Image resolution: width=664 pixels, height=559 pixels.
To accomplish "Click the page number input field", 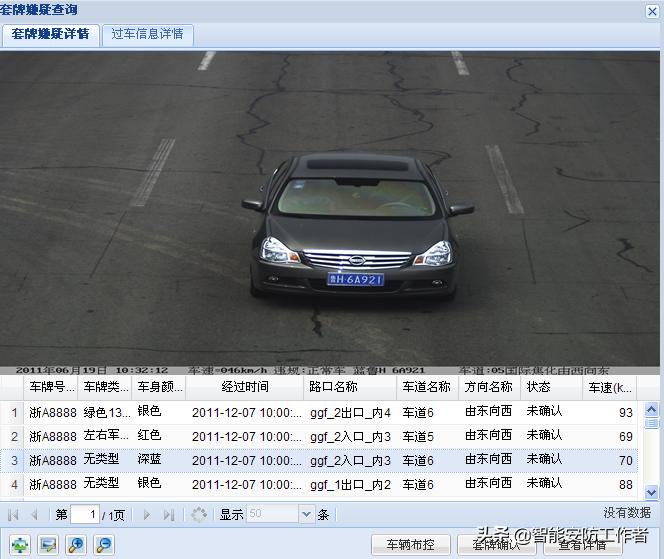I will (x=85, y=515).
